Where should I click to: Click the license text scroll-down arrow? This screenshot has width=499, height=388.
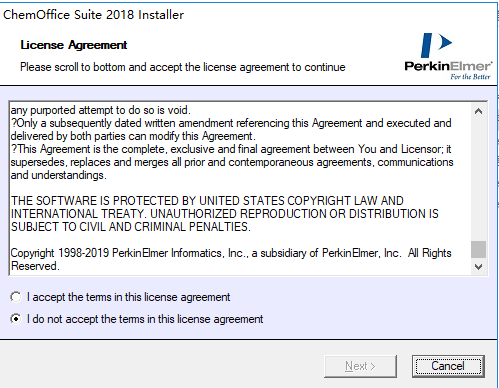pyautogui.click(x=478, y=267)
